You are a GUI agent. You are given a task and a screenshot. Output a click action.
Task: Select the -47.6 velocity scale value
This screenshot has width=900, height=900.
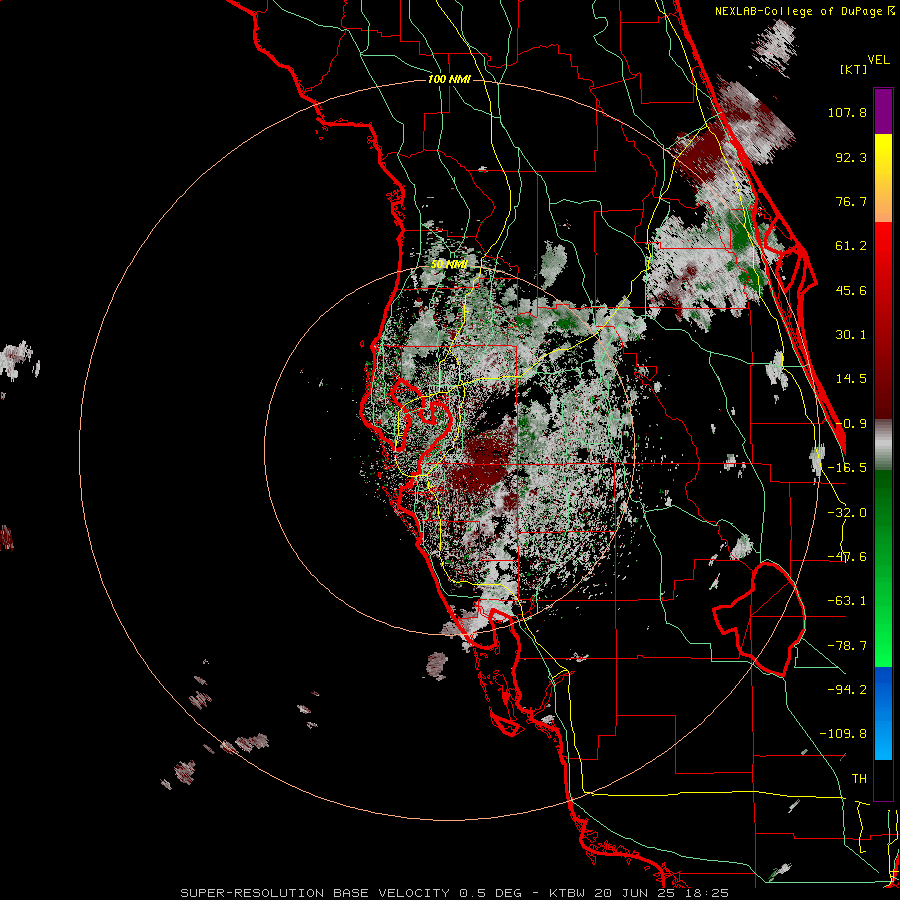pos(847,557)
